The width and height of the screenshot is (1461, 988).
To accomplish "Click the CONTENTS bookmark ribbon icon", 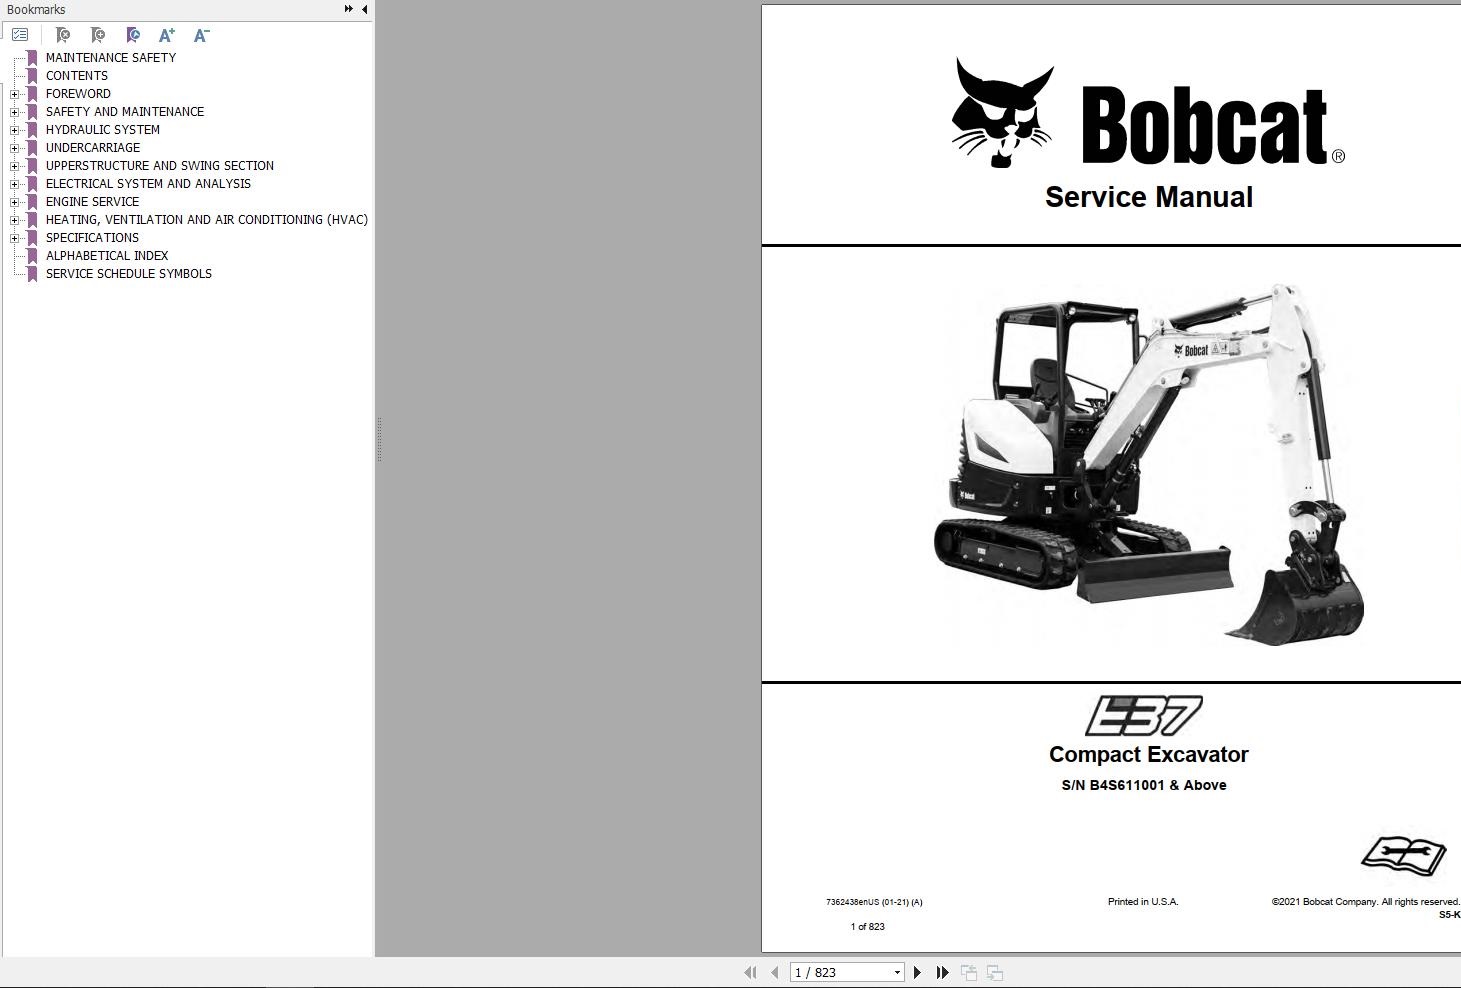I will coord(32,76).
